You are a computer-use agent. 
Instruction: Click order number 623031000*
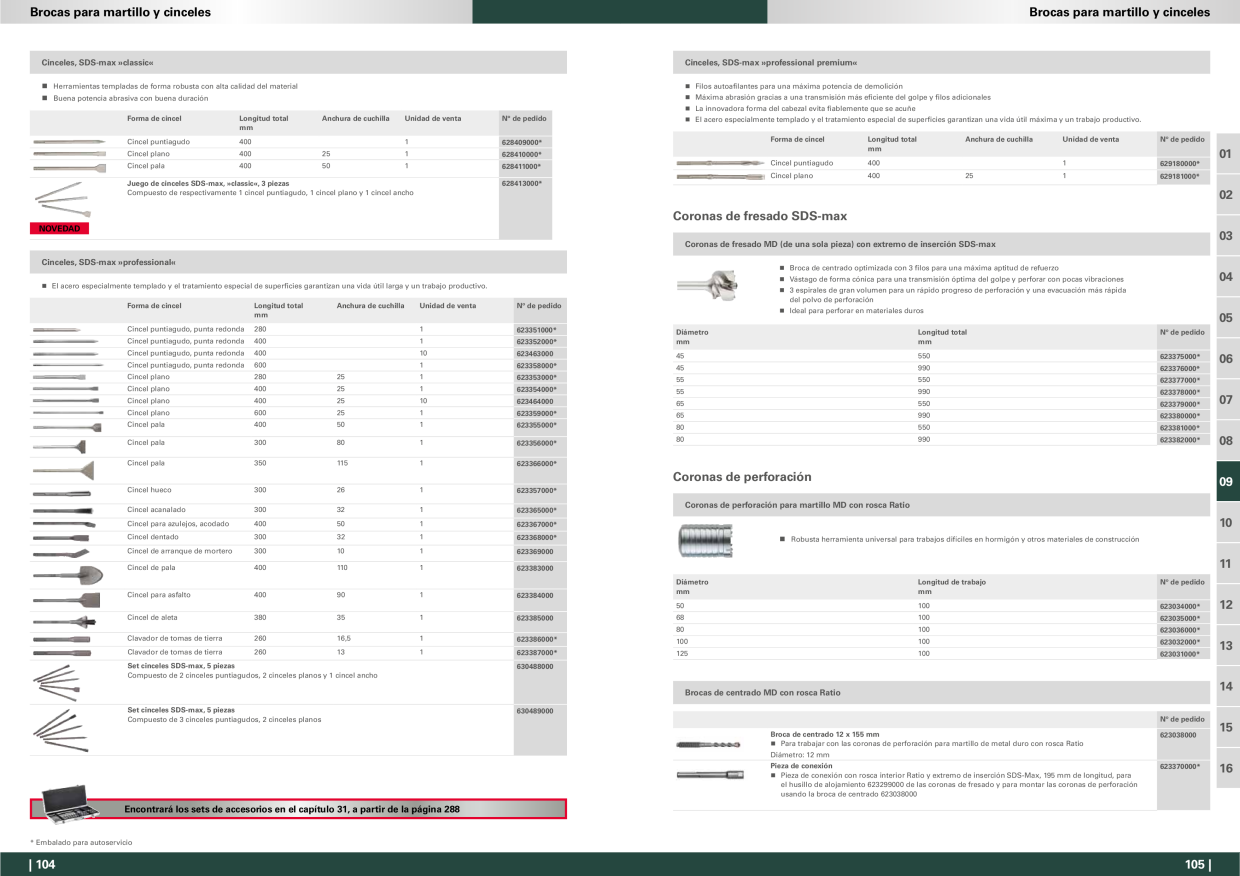(x=1180, y=653)
